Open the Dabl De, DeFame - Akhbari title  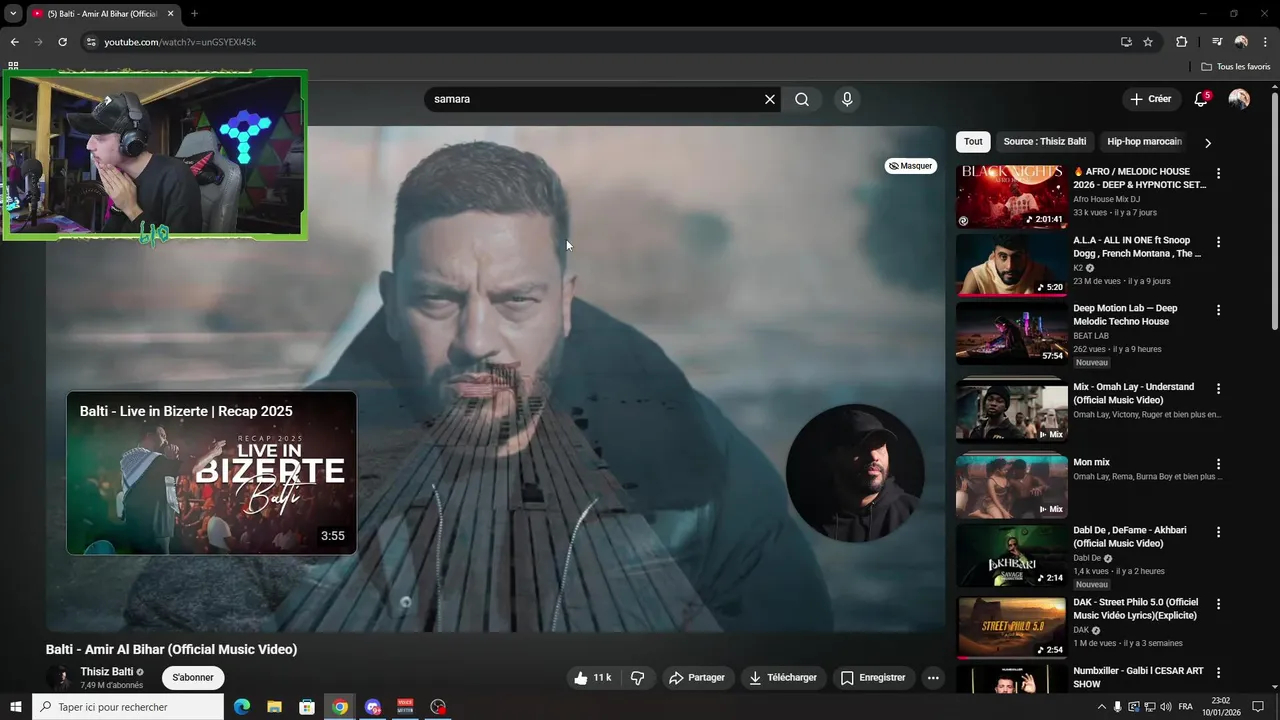point(1130,537)
